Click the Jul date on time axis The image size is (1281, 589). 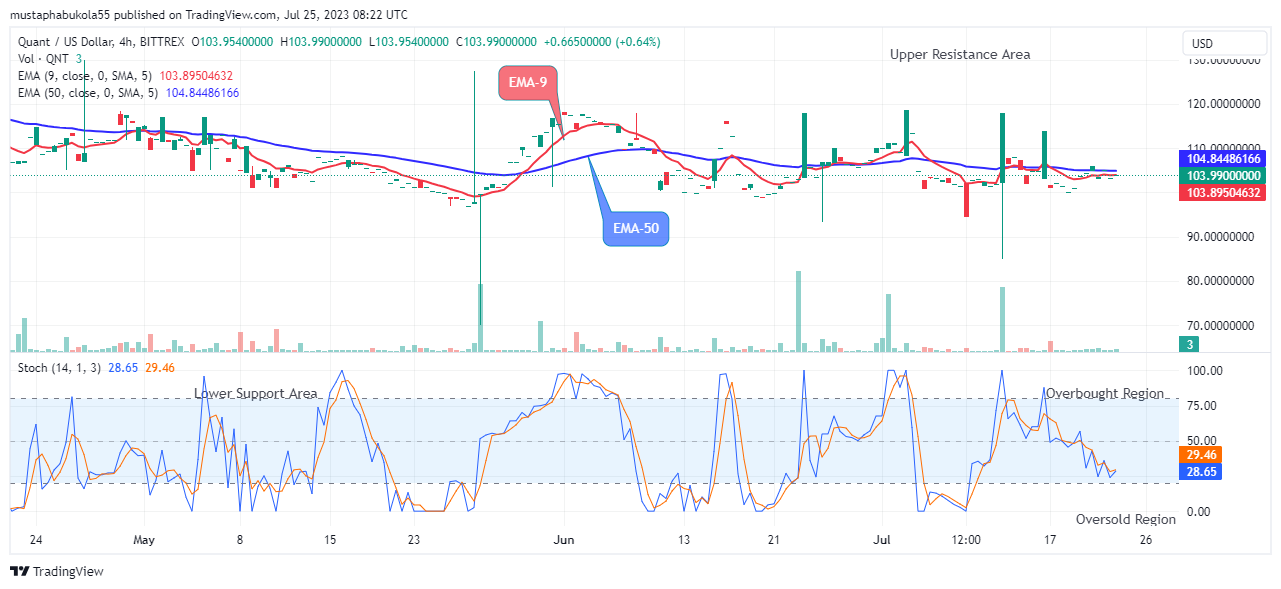click(881, 540)
